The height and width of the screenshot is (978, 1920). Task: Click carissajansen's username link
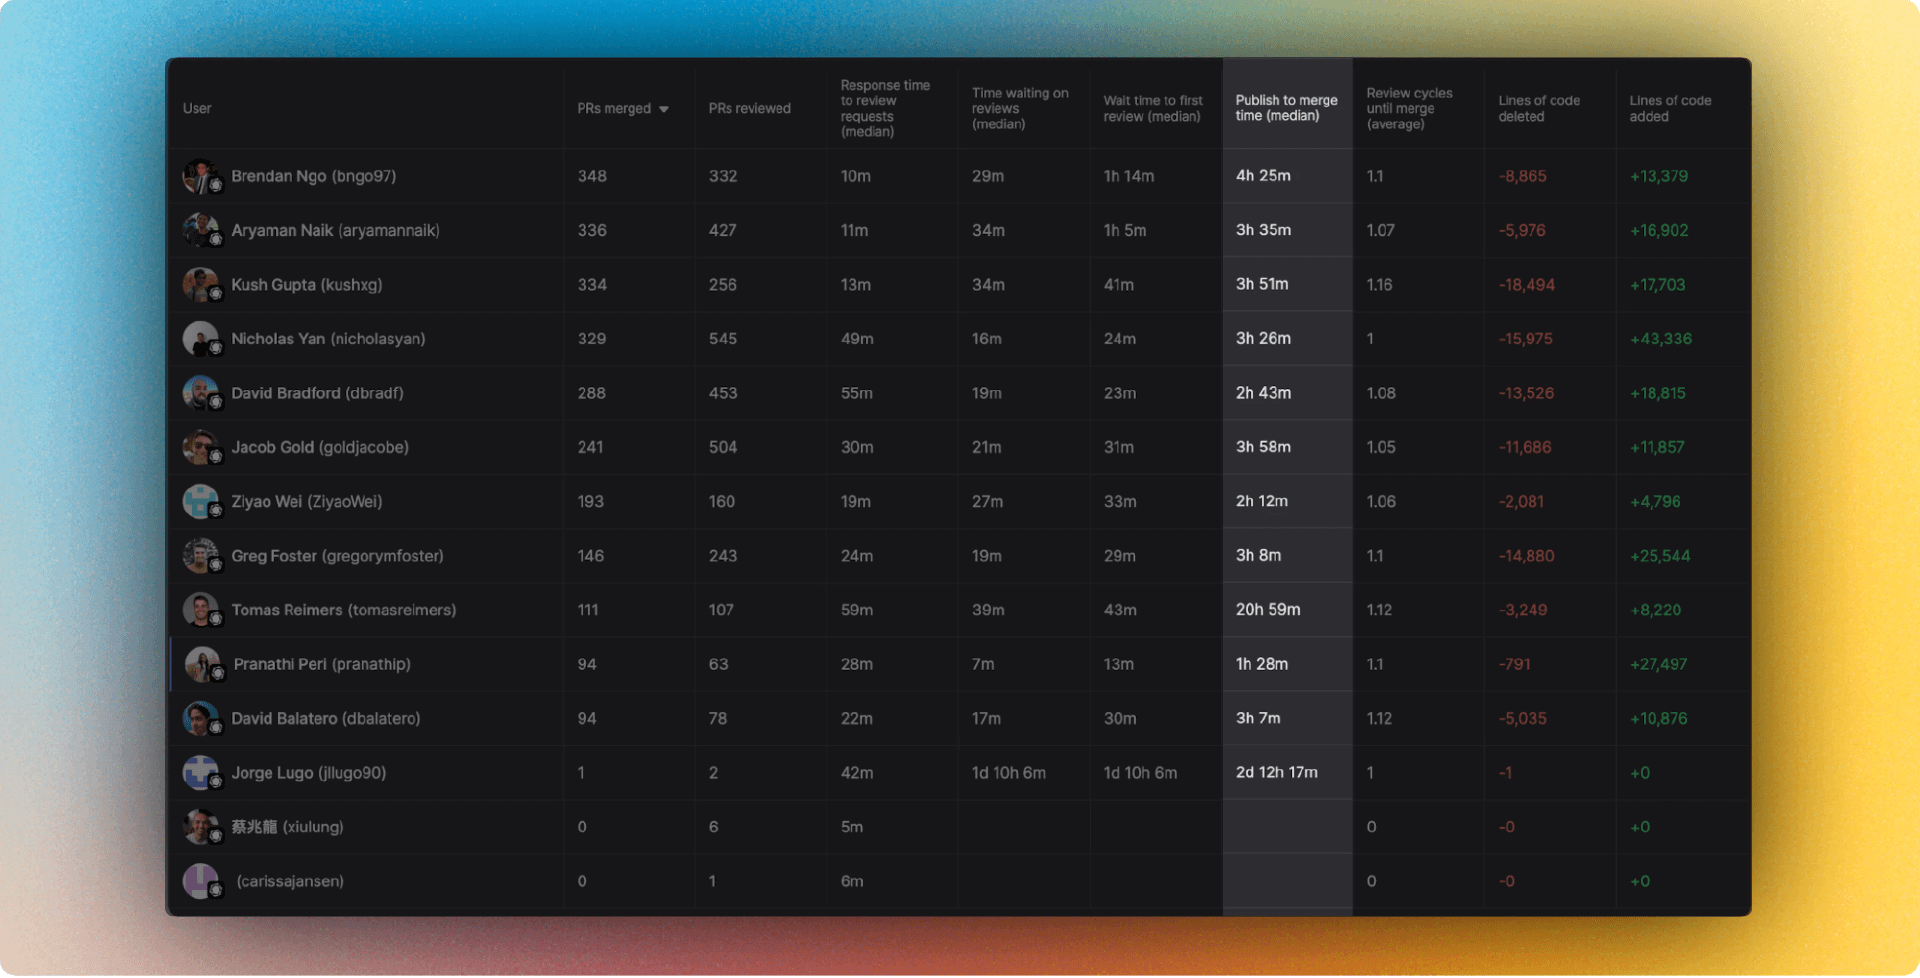(x=290, y=881)
